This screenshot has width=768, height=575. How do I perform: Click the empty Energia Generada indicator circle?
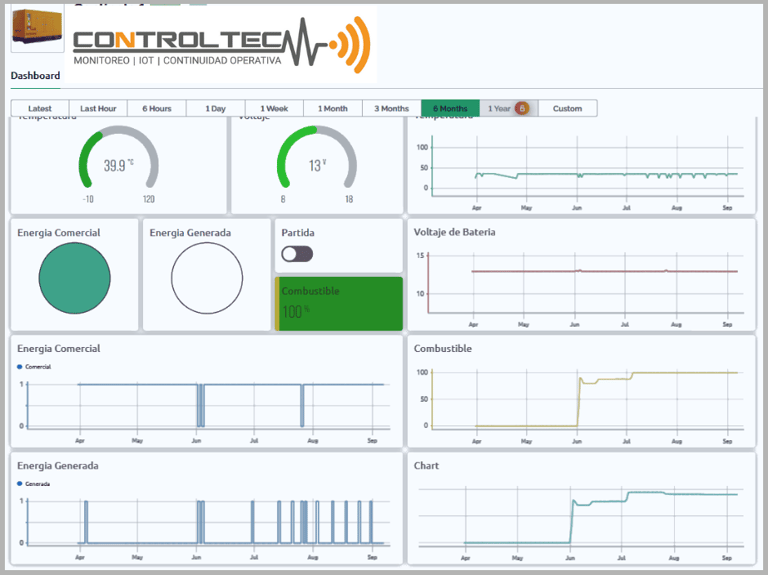(x=207, y=278)
